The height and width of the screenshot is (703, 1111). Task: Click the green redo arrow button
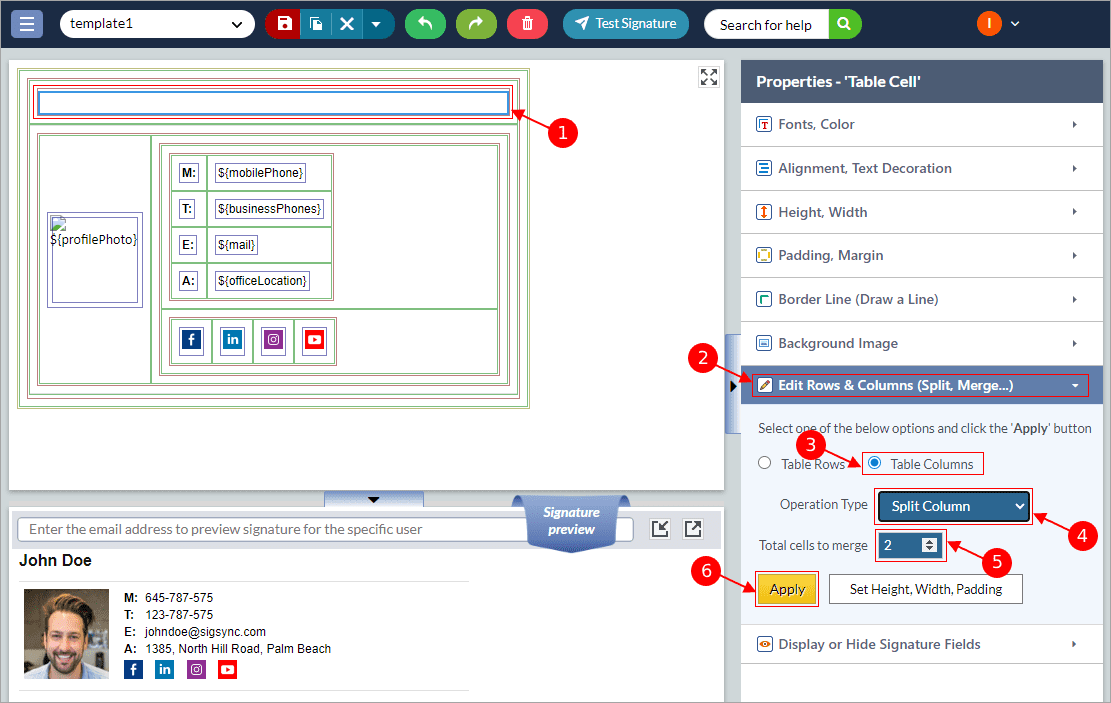click(476, 23)
